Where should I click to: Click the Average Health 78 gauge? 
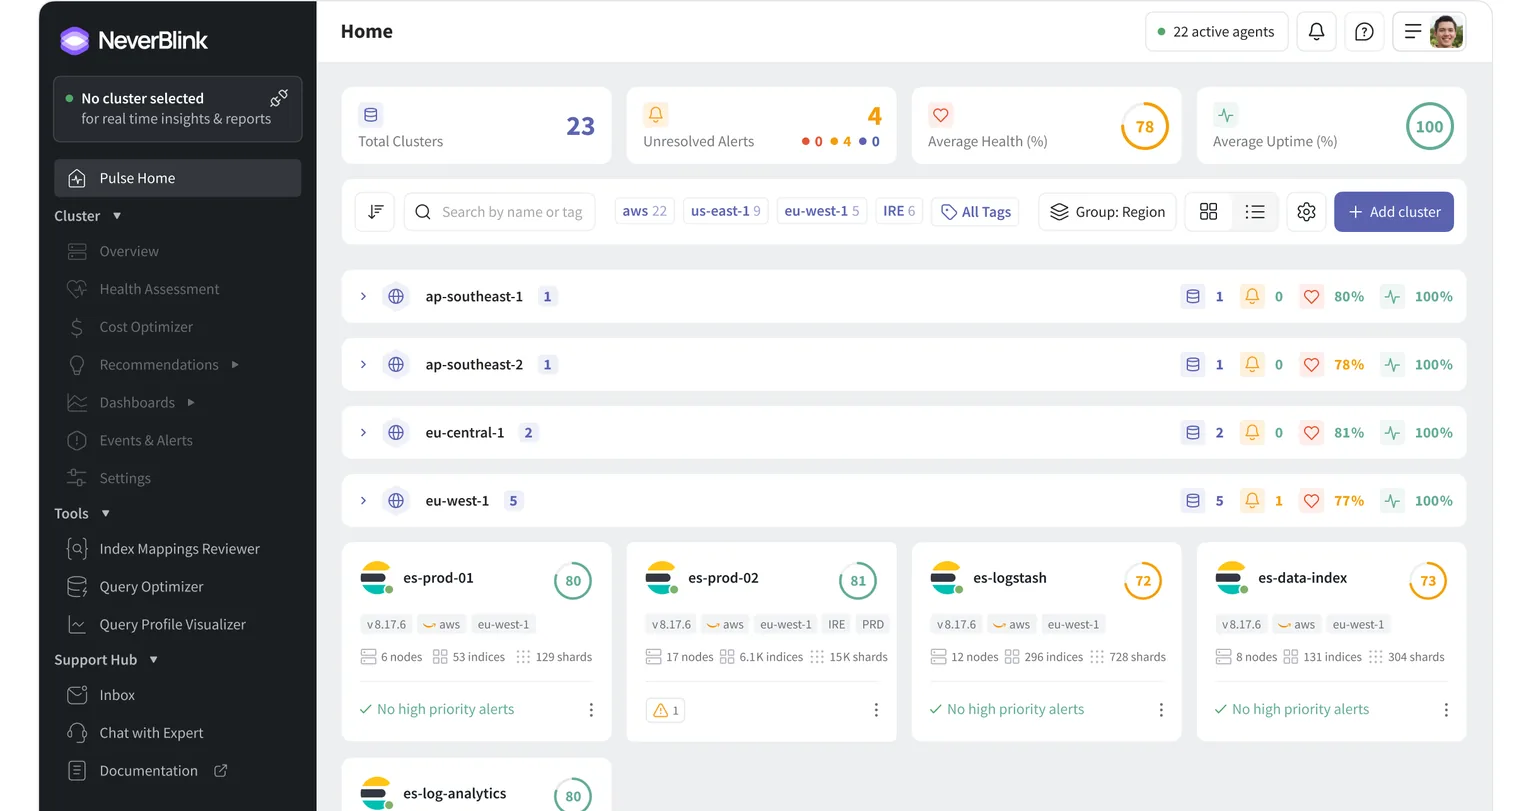(1145, 127)
